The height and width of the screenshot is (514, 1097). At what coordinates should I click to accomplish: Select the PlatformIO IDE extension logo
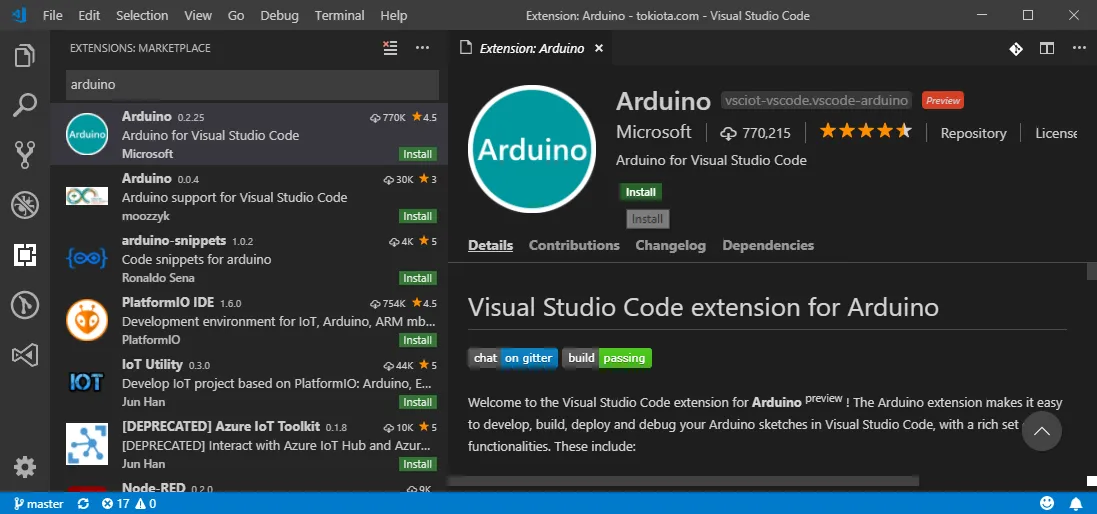(x=87, y=320)
